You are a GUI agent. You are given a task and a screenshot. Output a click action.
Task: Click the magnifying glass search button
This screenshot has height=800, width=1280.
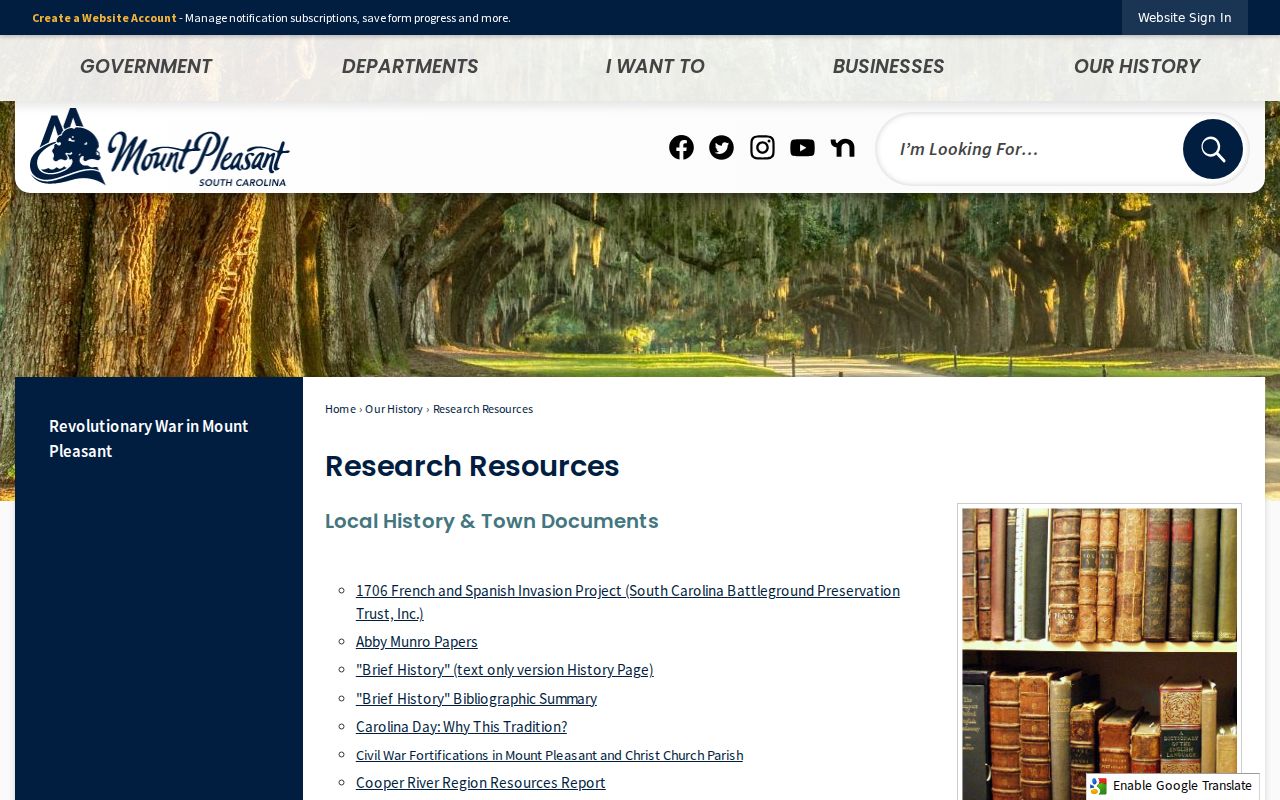pyautogui.click(x=1212, y=149)
